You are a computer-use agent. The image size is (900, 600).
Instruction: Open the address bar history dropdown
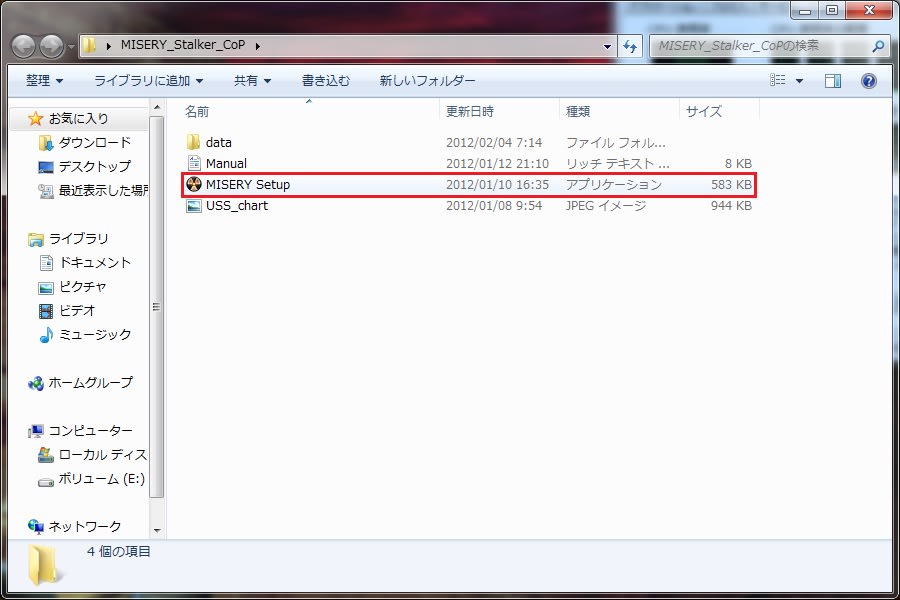click(607, 47)
